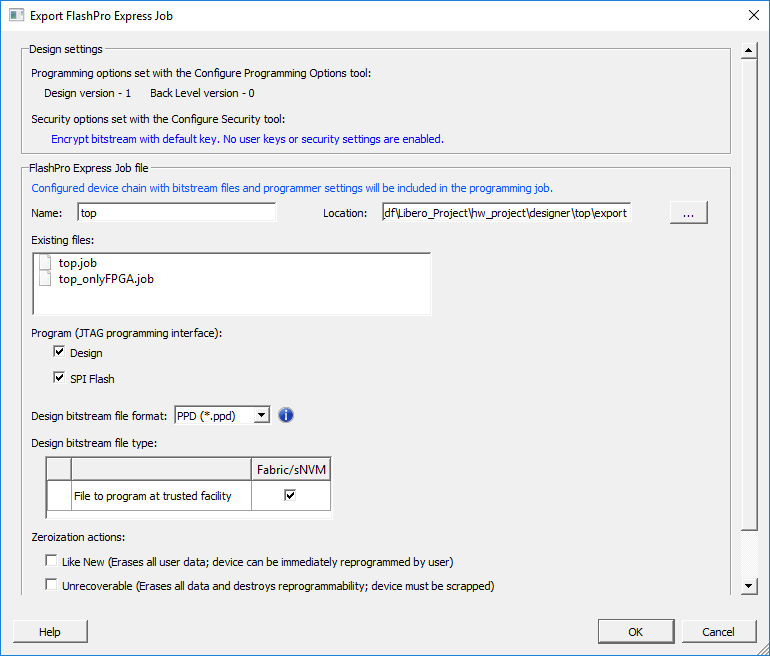The image size is (770, 656).
Task: Click the scrollbar up arrow
Action: [749, 50]
